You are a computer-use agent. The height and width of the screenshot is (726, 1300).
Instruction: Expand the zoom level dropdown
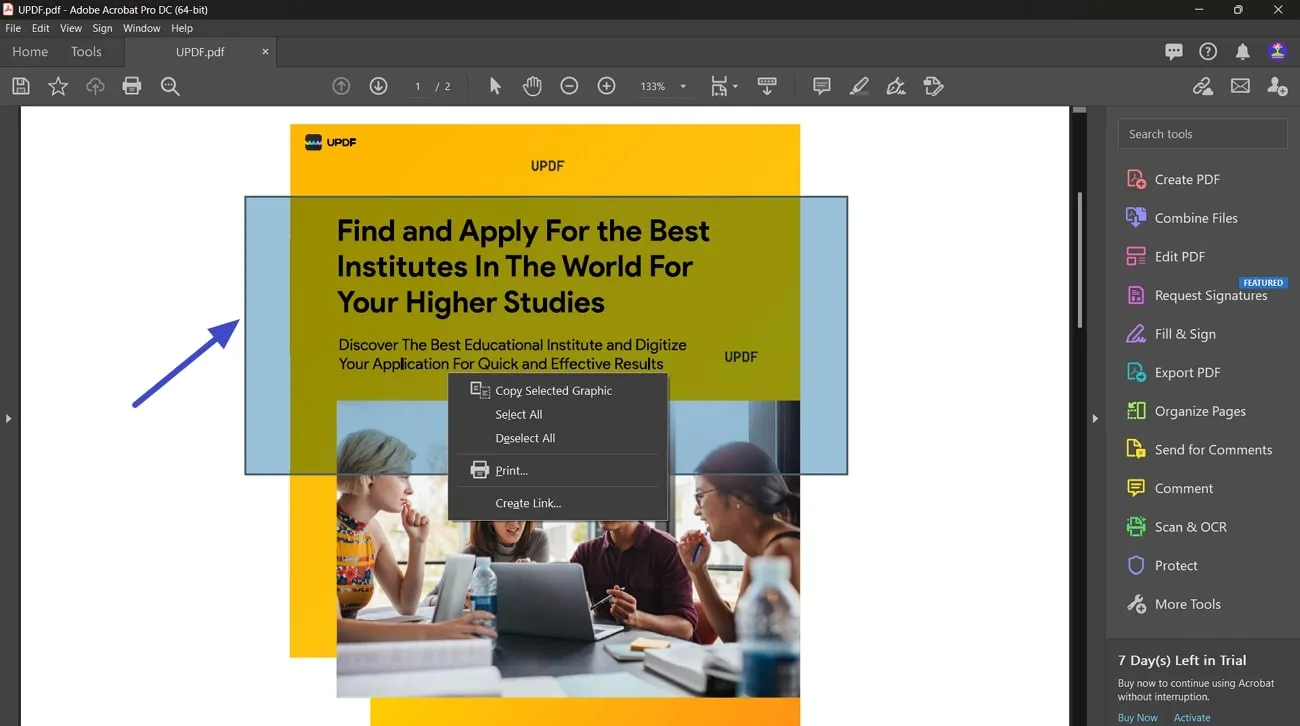click(x=683, y=86)
